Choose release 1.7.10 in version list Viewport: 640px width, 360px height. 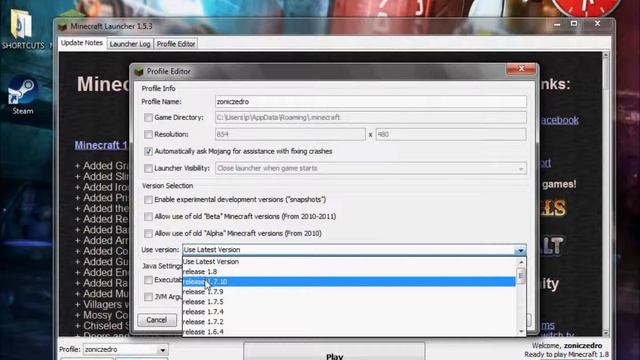(x=349, y=282)
